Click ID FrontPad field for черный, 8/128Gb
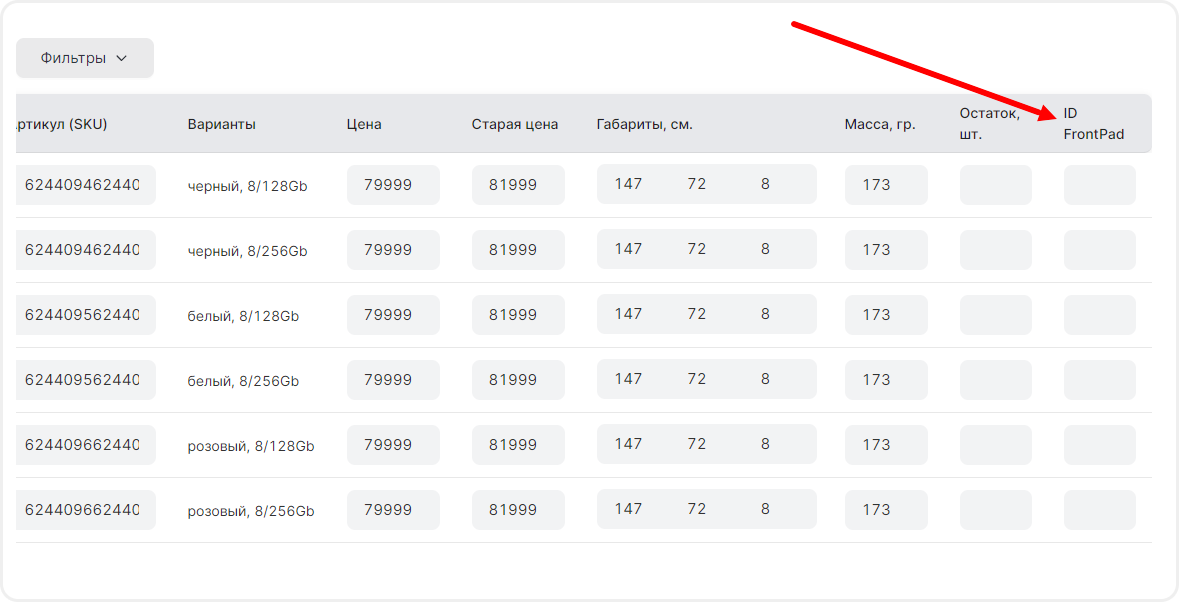 pos(1099,185)
